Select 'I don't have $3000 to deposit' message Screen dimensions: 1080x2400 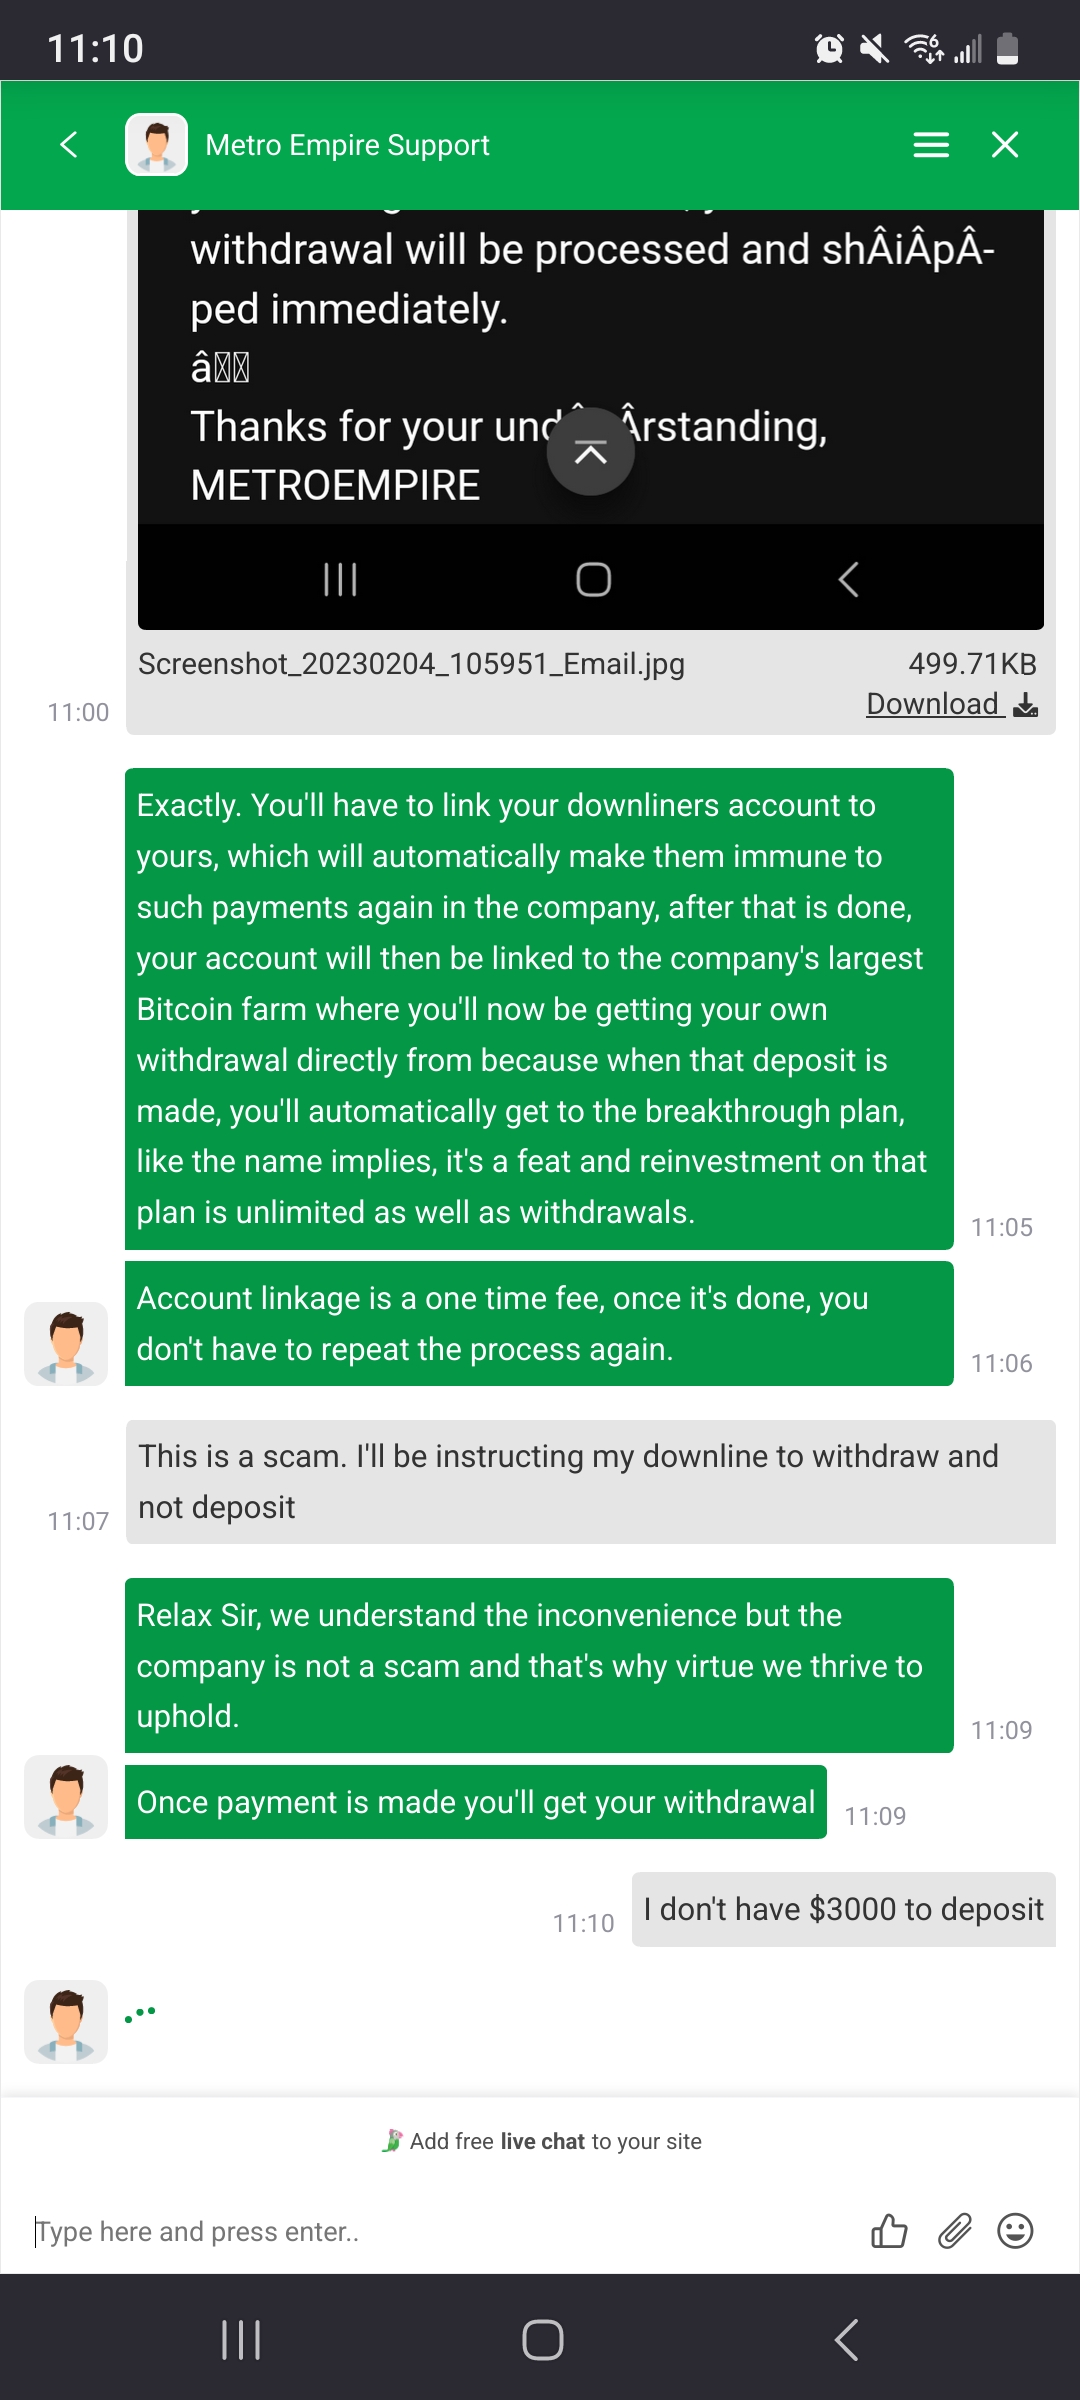(x=843, y=1909)
